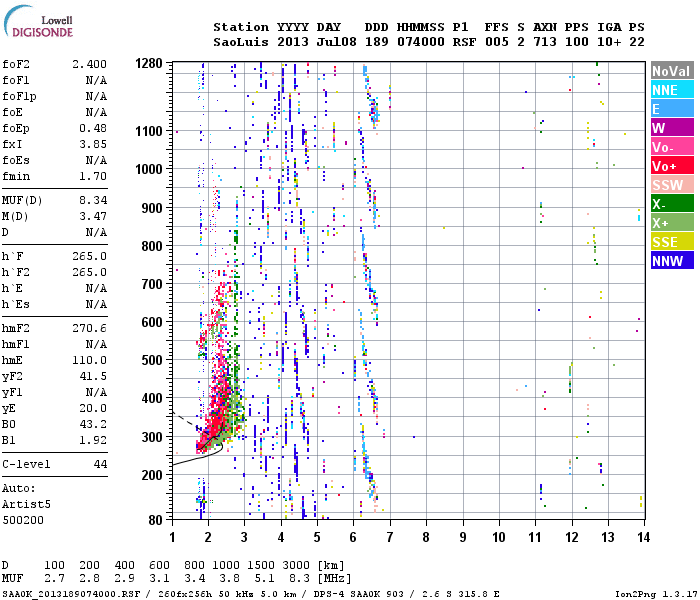Image resolution: width=700 pixels, height=600 pixels.
Task: Click the hmF2 value 270.6
Action: point(89,328)
